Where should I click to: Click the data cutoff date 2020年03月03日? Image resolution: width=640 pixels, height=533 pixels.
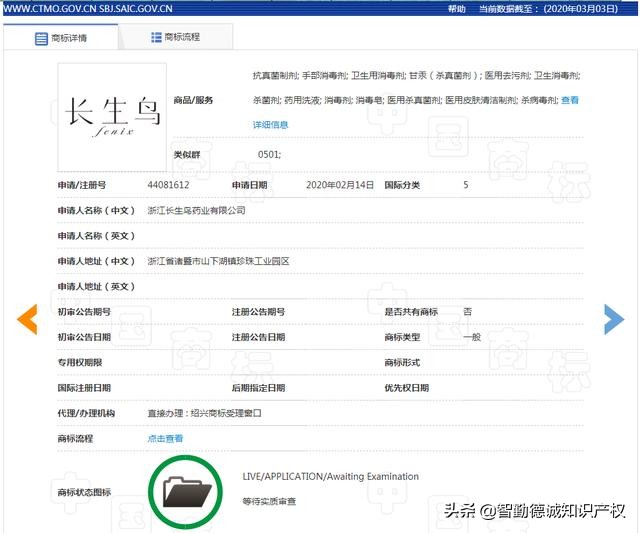point(581,9)
